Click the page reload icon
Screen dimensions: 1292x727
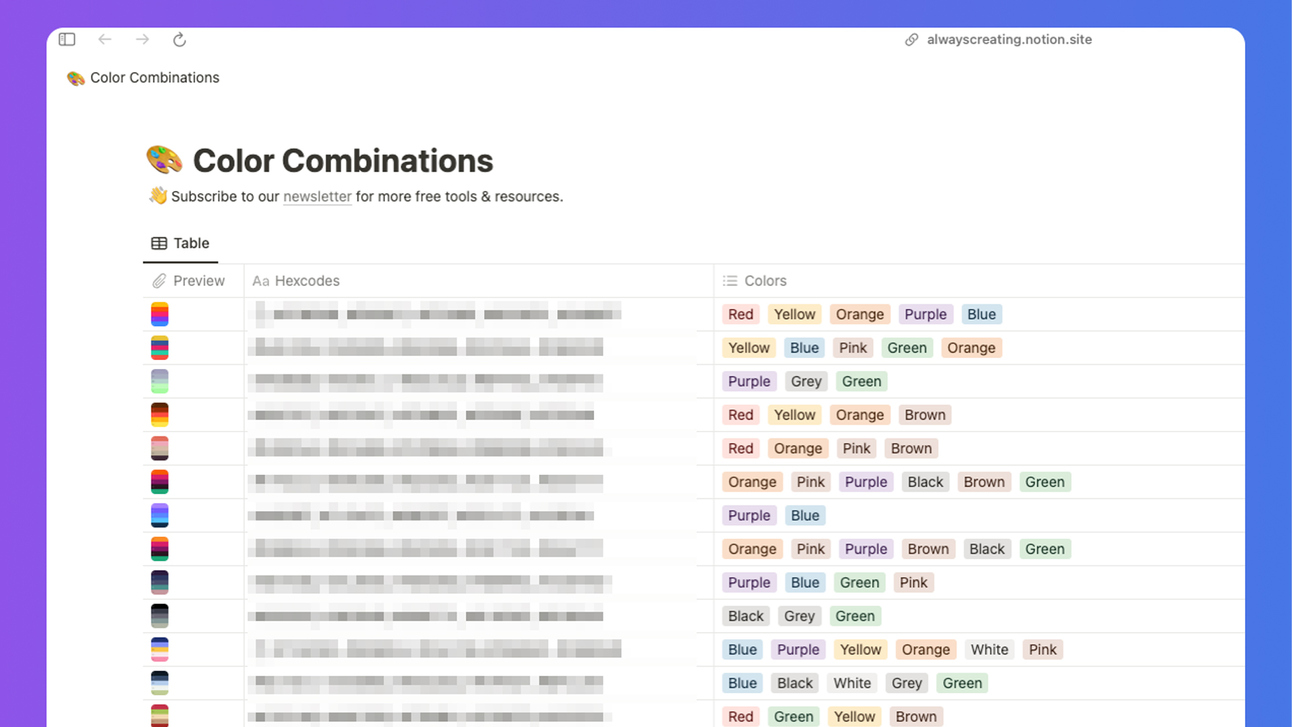click(179, 39)
